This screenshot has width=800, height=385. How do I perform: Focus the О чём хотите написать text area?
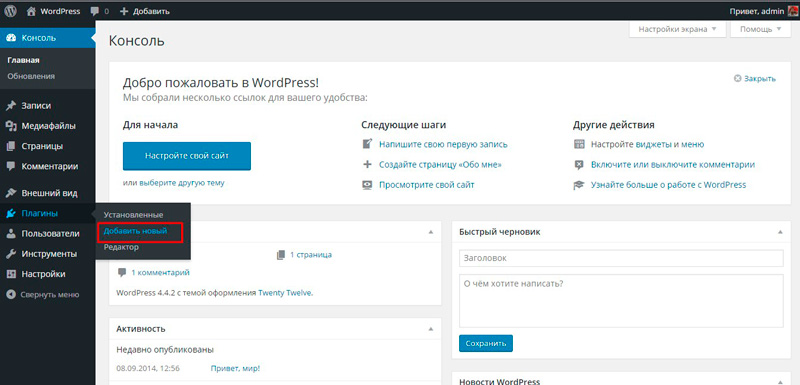point(621,301)
